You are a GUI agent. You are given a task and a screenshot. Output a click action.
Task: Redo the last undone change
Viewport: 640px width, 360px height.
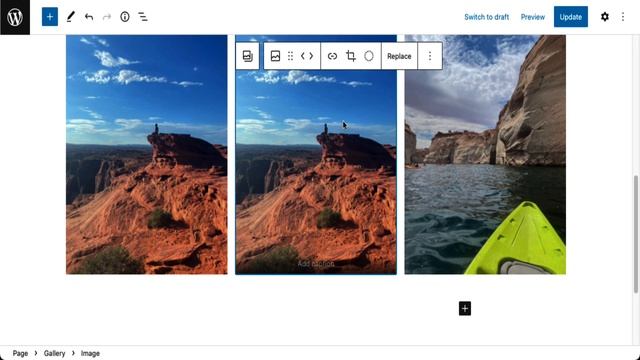point(107,17)
